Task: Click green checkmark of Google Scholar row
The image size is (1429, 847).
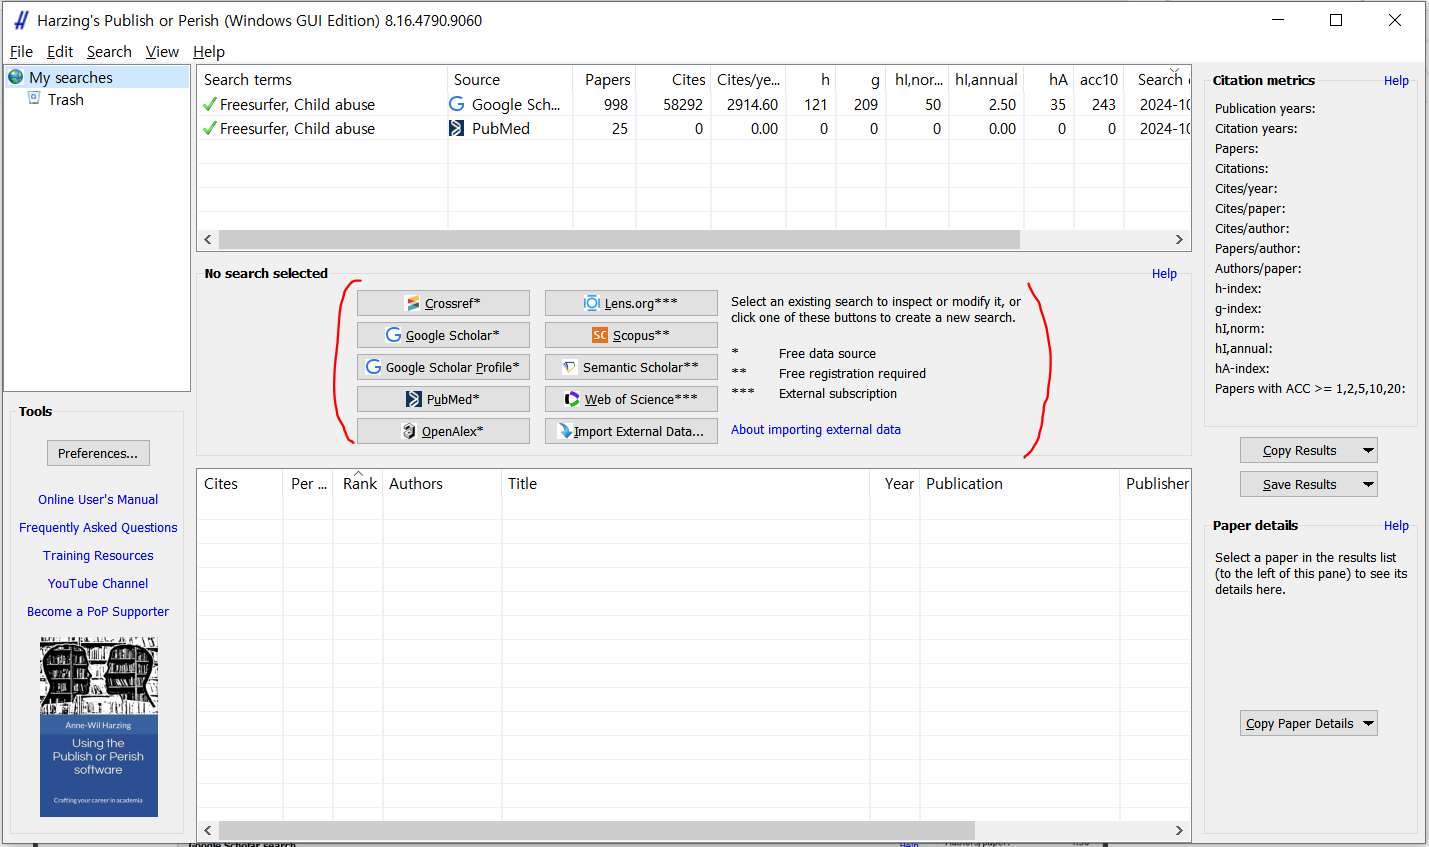Action: point(210,104)
